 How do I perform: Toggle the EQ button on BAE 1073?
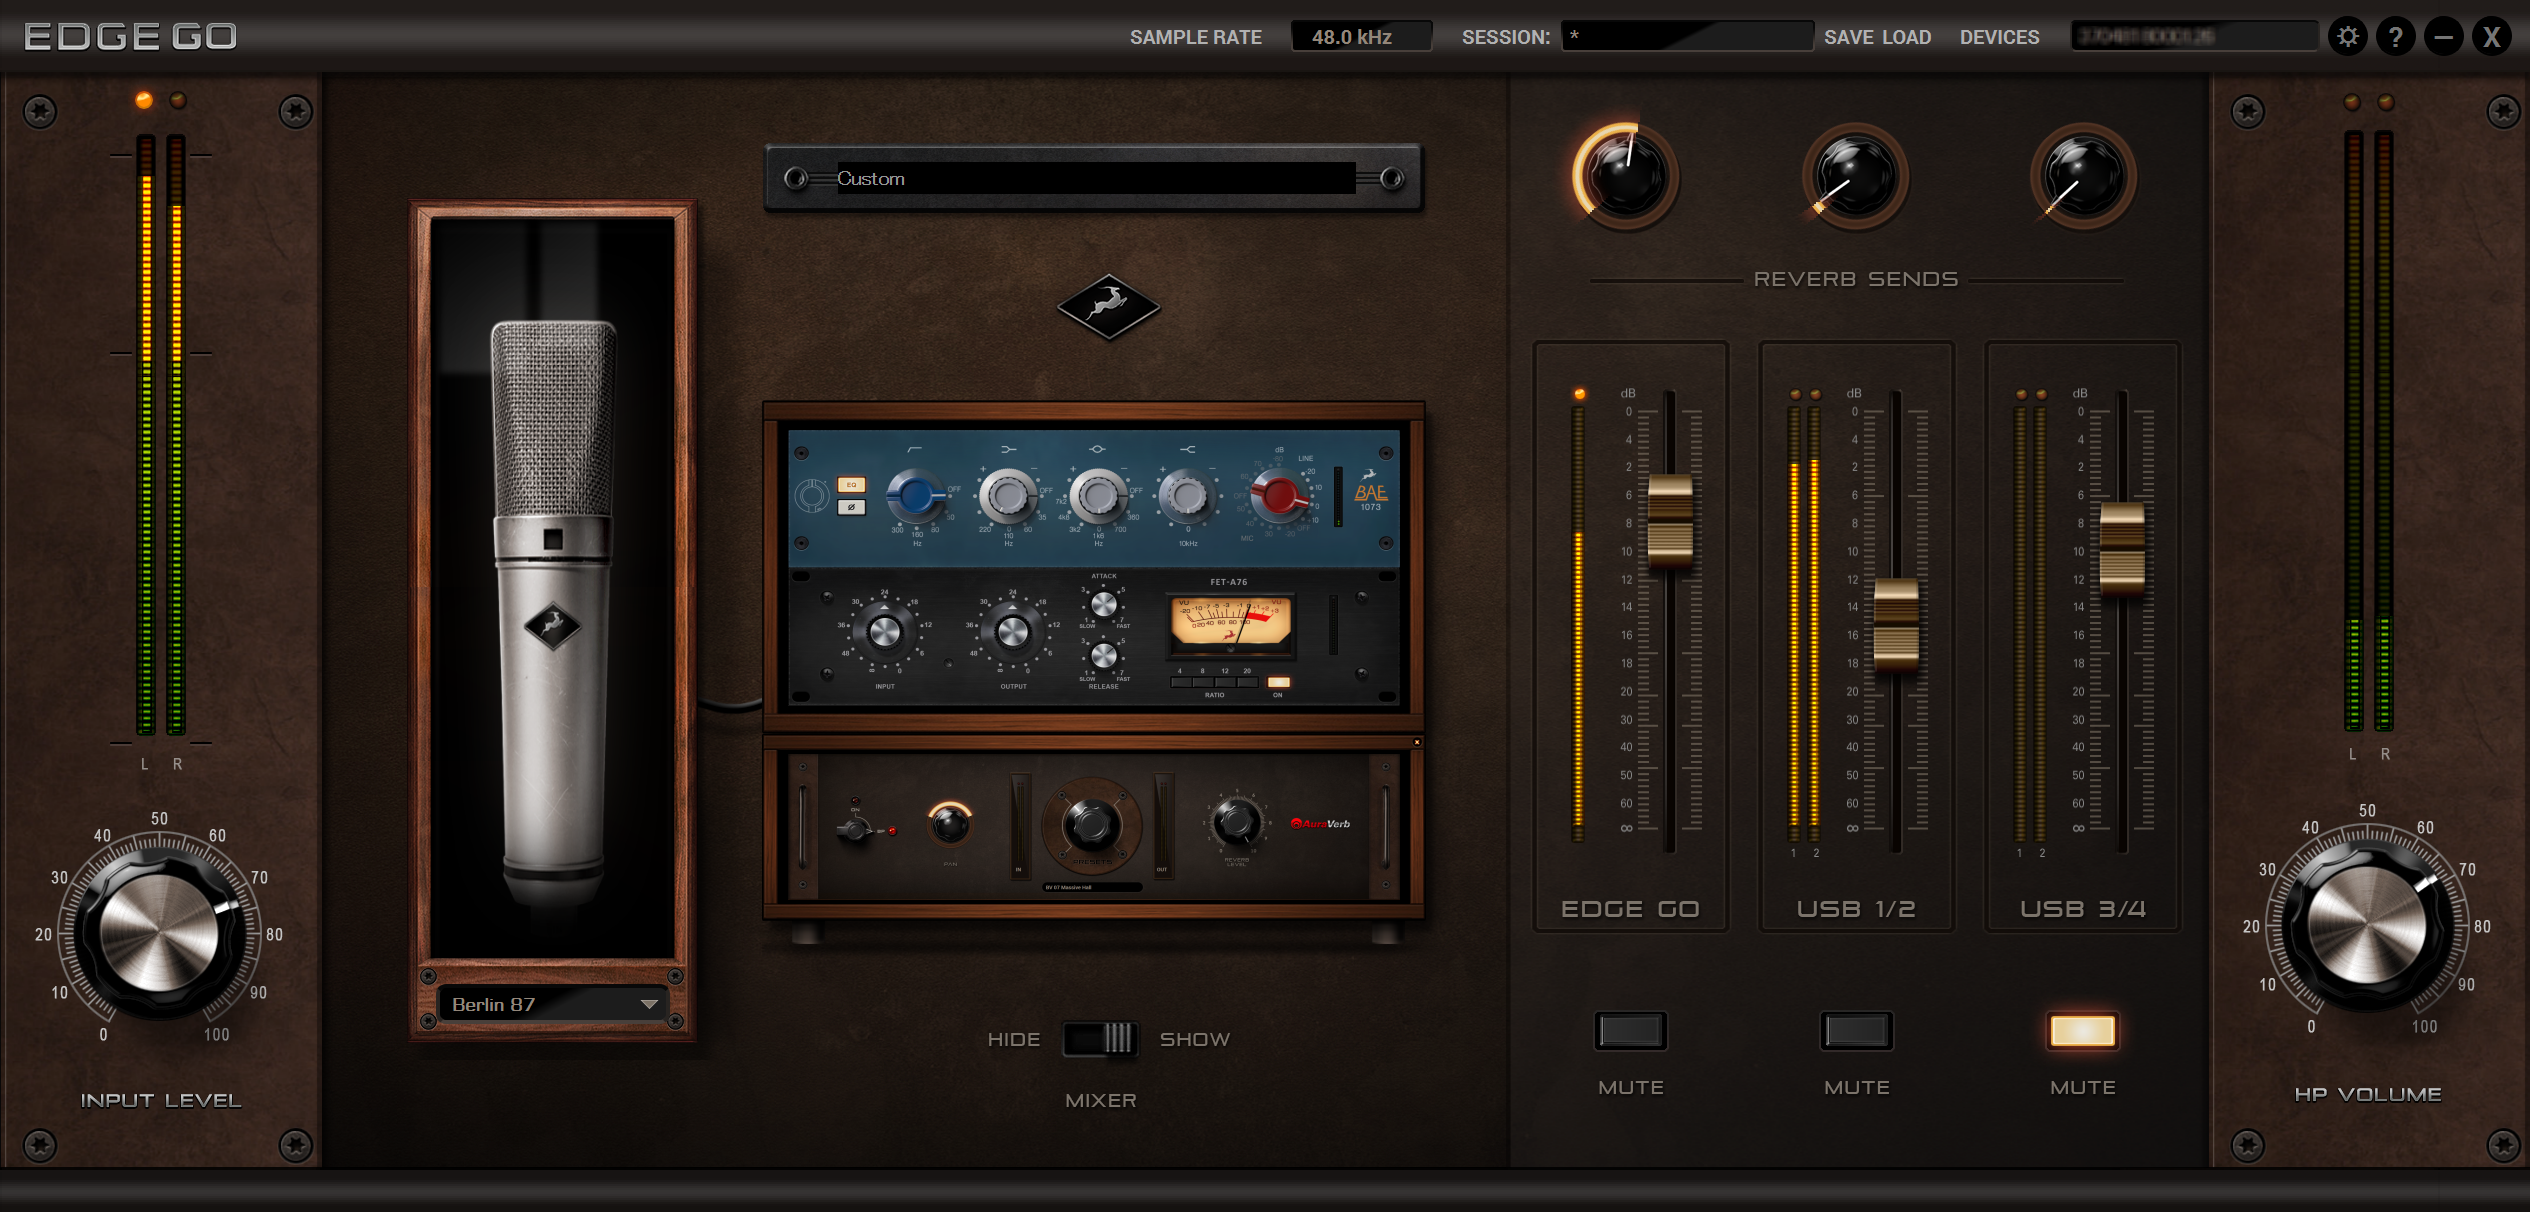pos(851,485)
